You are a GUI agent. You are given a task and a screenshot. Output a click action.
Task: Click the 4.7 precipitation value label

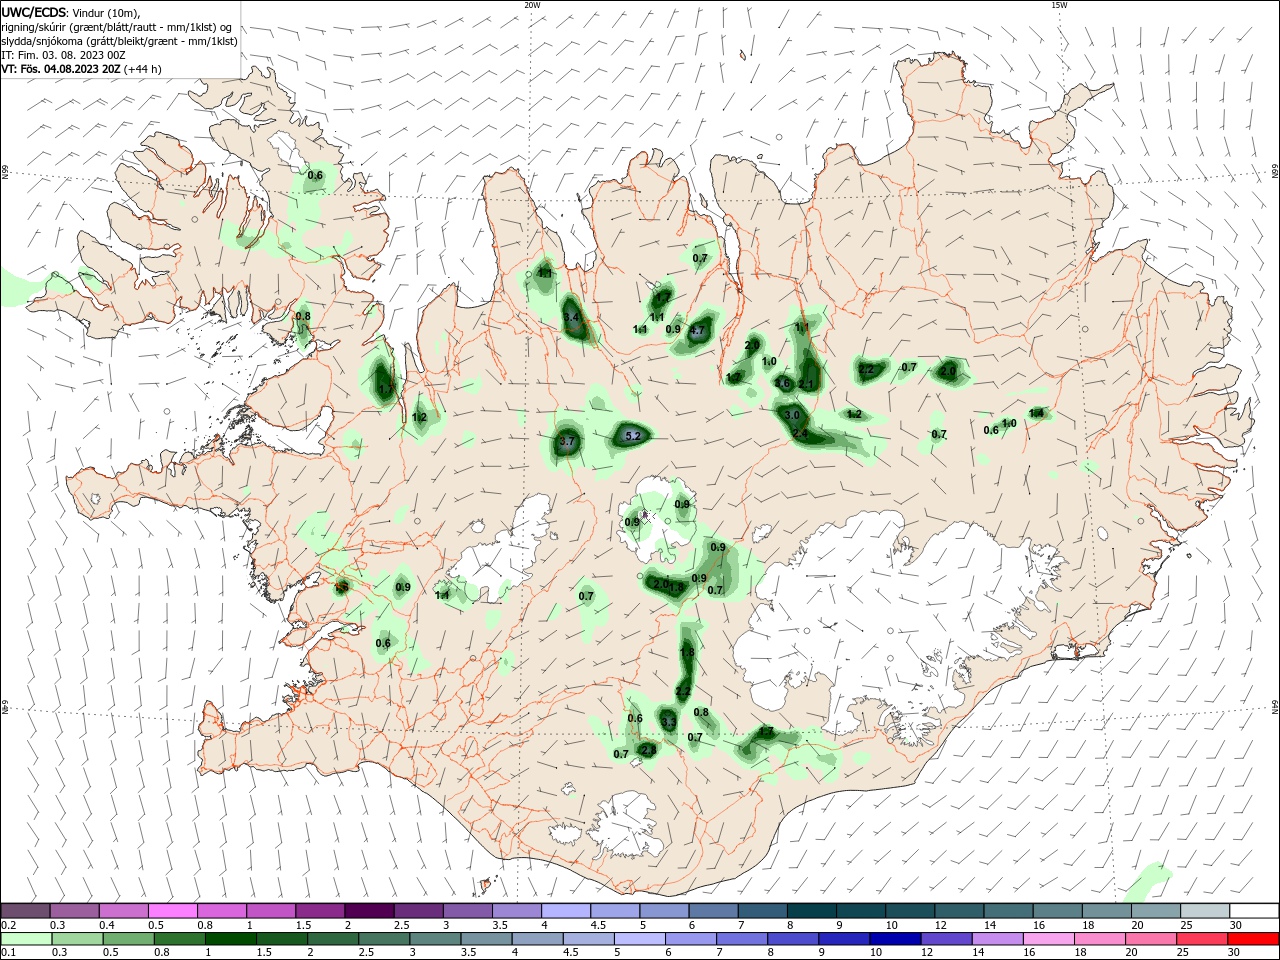(697, 330)
